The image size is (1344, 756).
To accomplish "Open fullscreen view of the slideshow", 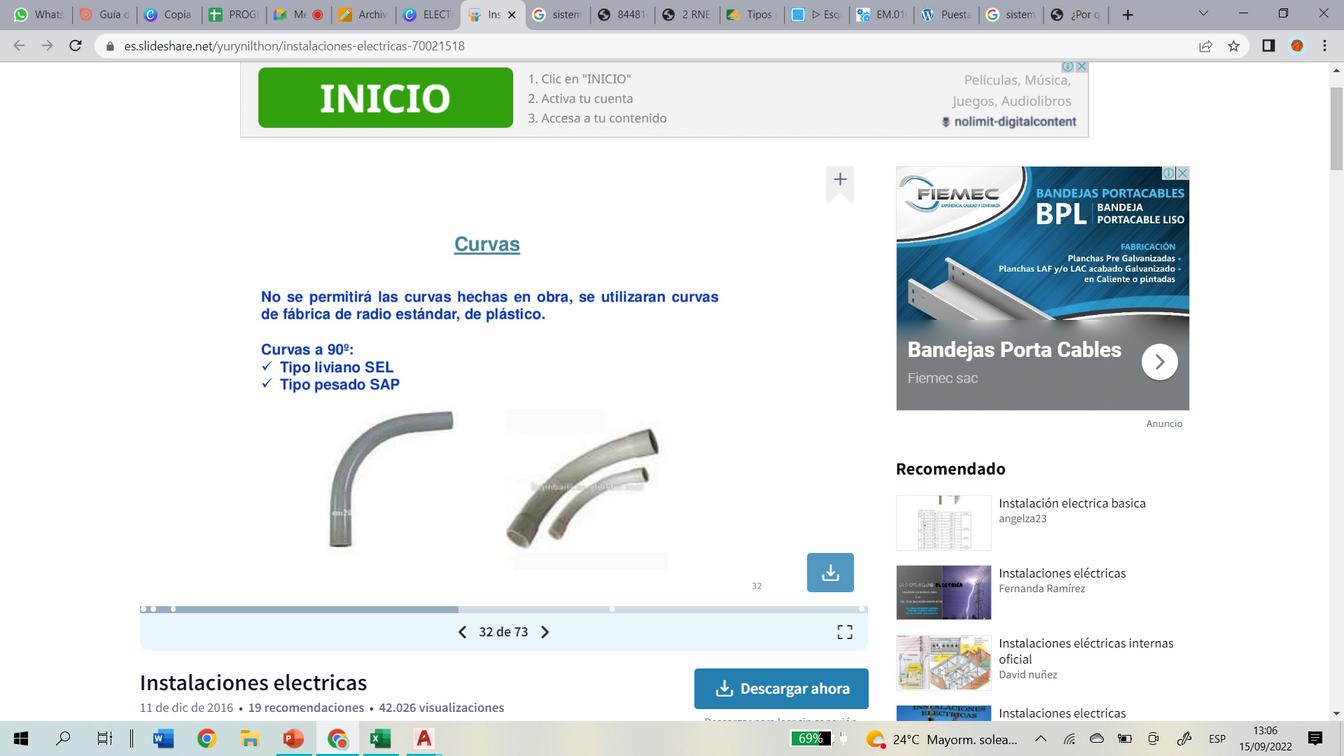I will pyautogui.click(x=845, y=632).
